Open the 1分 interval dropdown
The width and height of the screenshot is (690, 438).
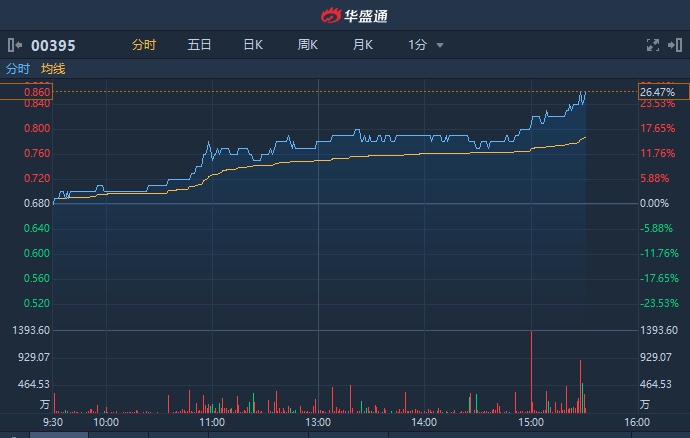(x=425, y=45)
